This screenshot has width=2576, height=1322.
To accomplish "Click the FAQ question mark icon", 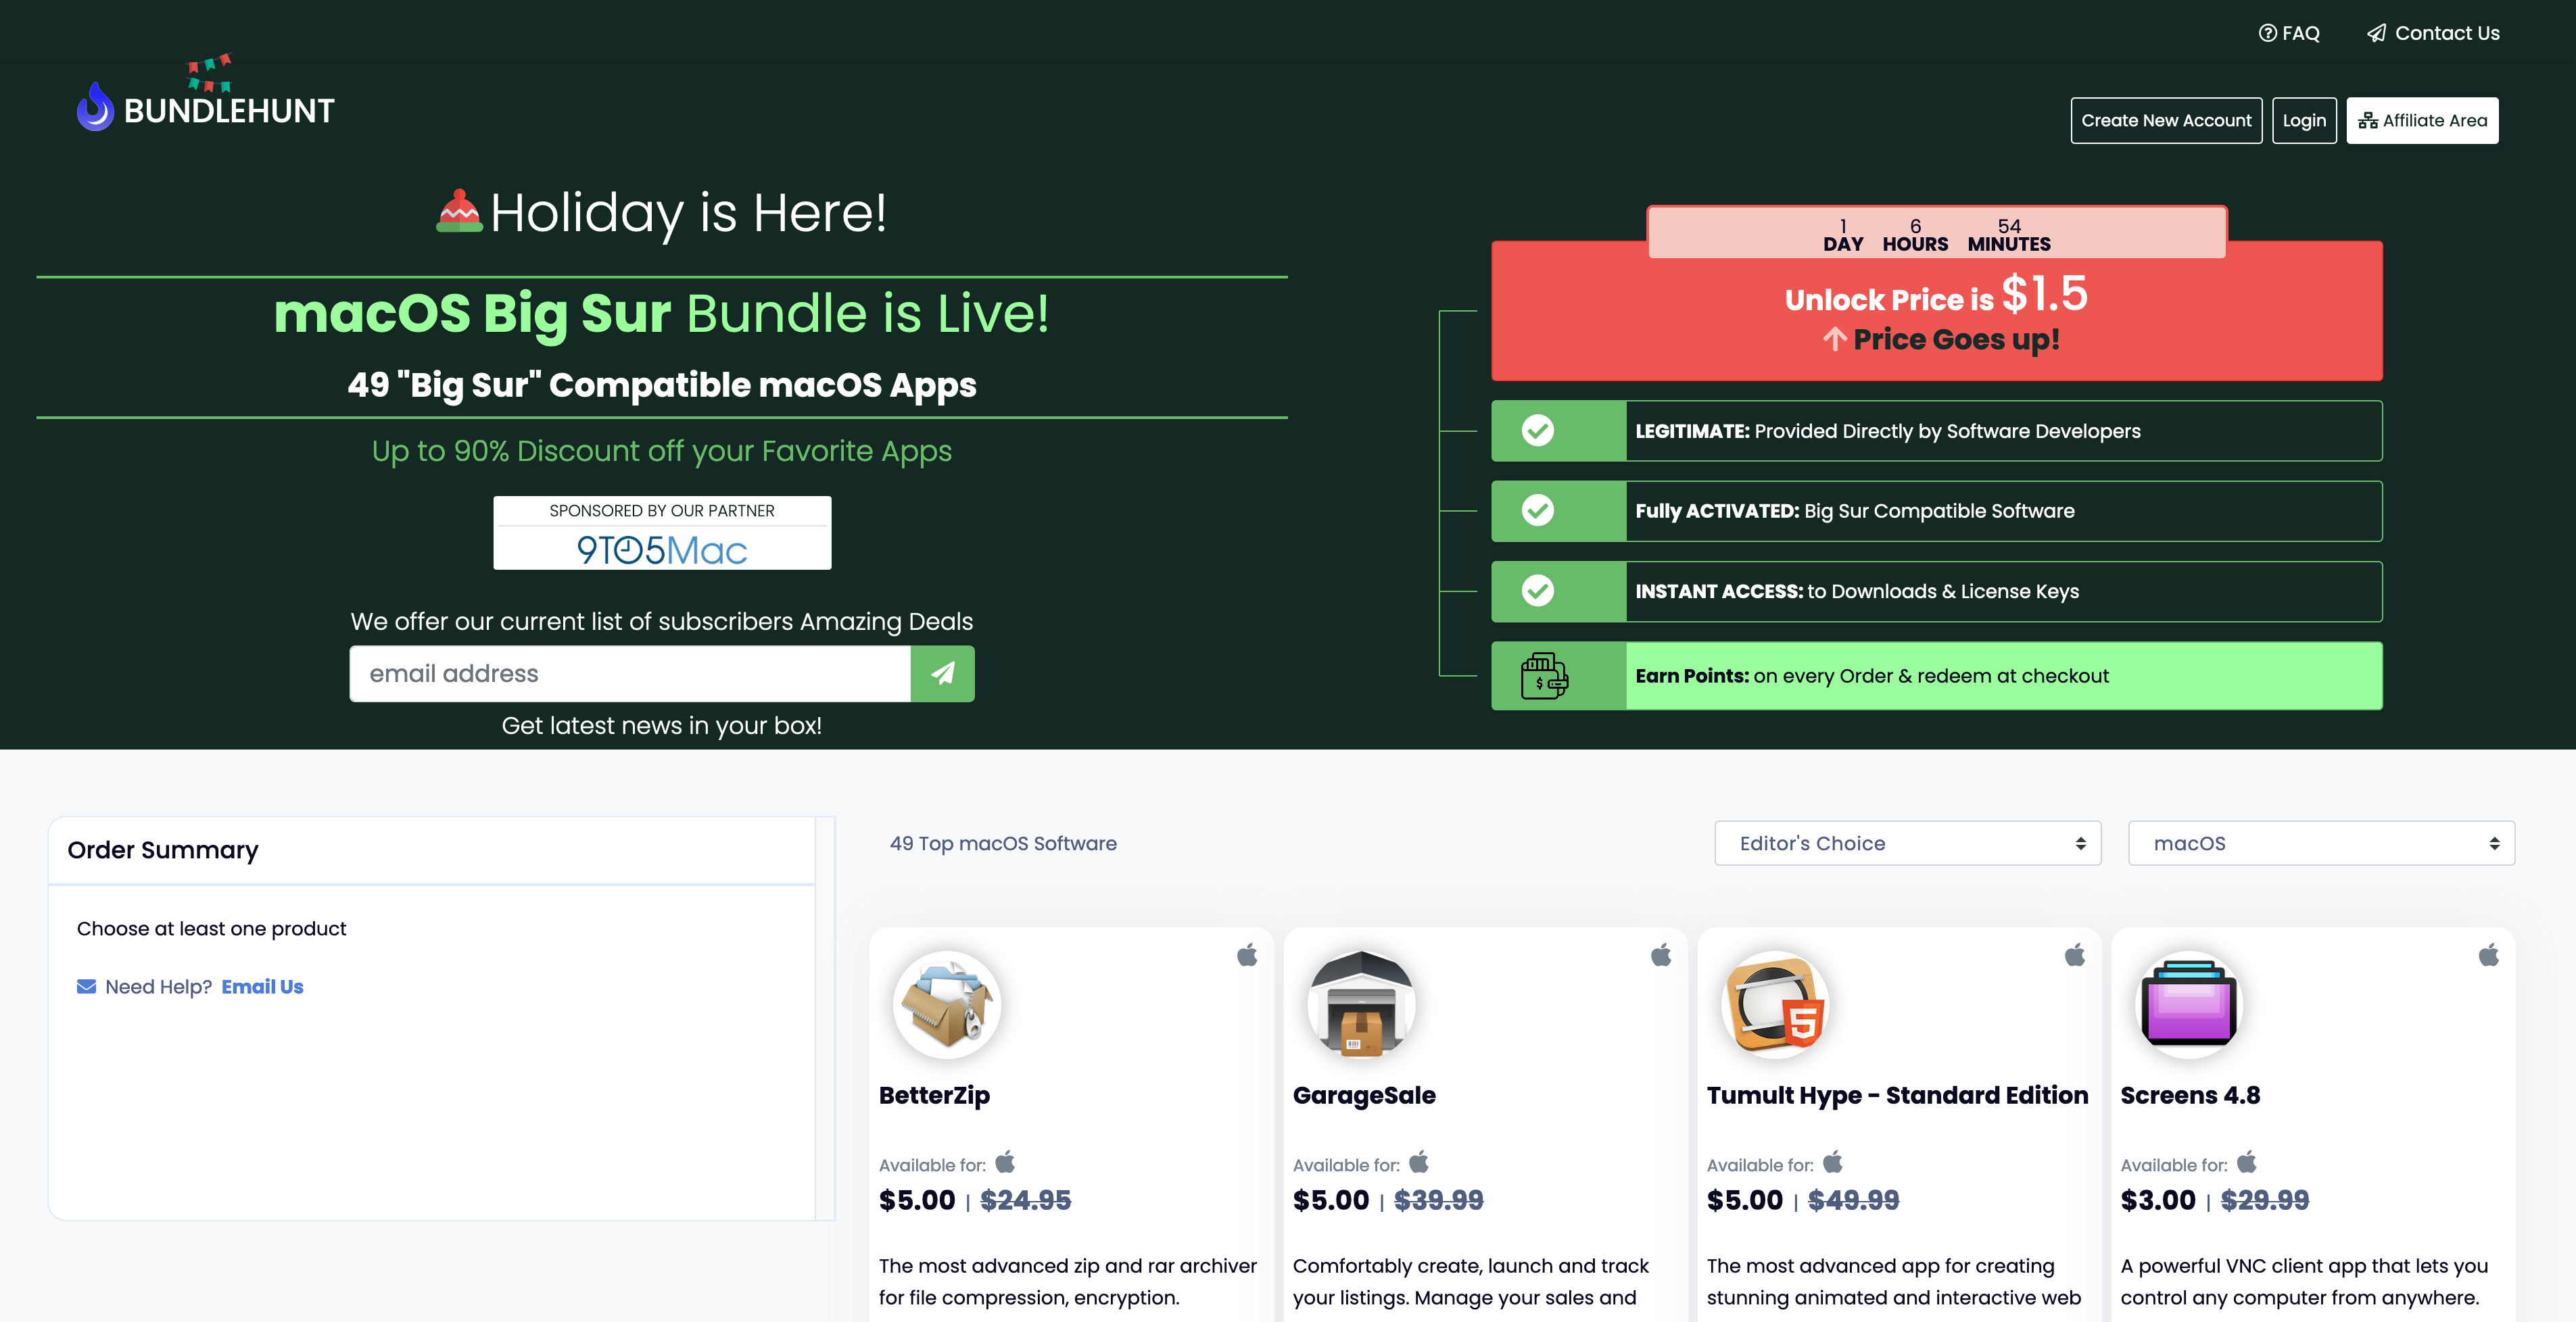I will click(x=2267, y=33).
